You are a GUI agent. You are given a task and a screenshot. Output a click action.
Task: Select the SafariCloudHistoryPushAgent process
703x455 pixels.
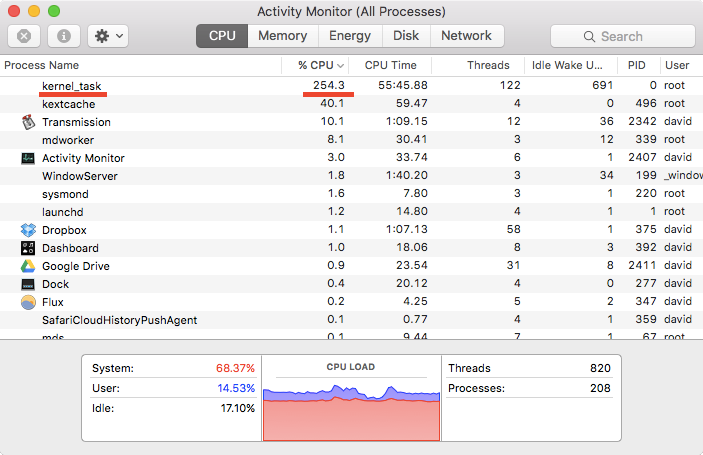[352, 320]
